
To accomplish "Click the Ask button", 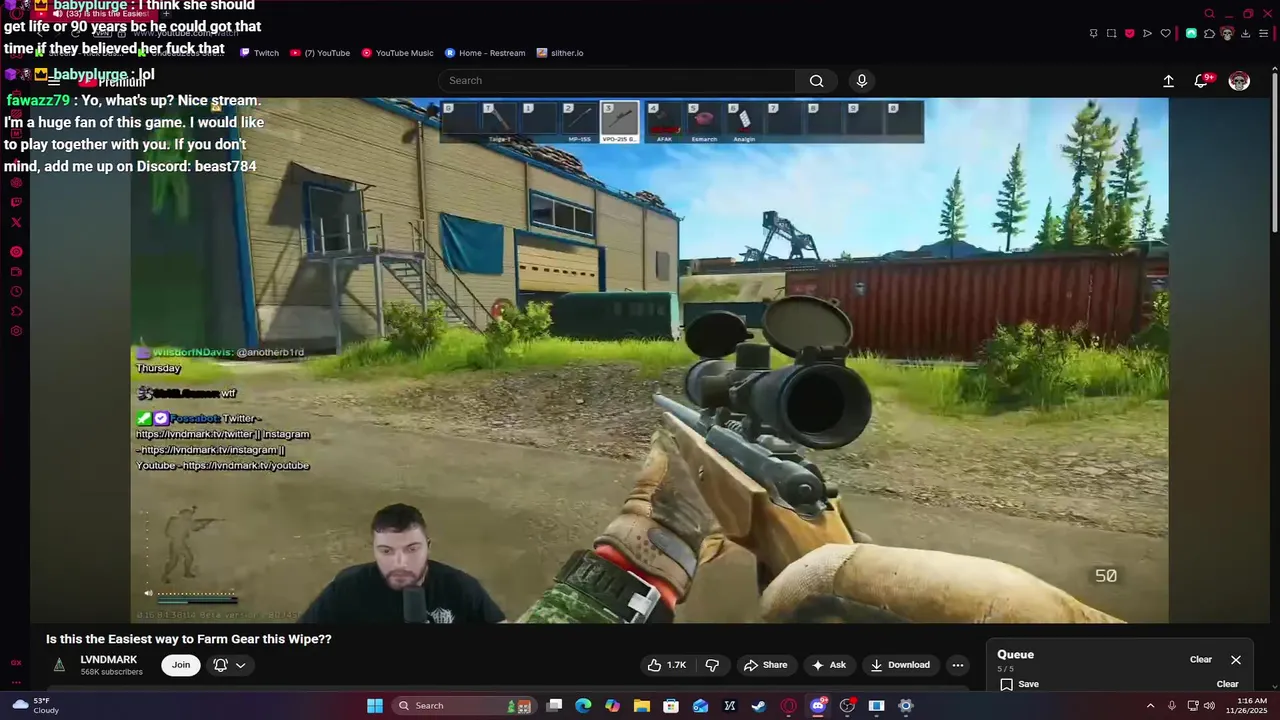I will click(x=829, y=665).
